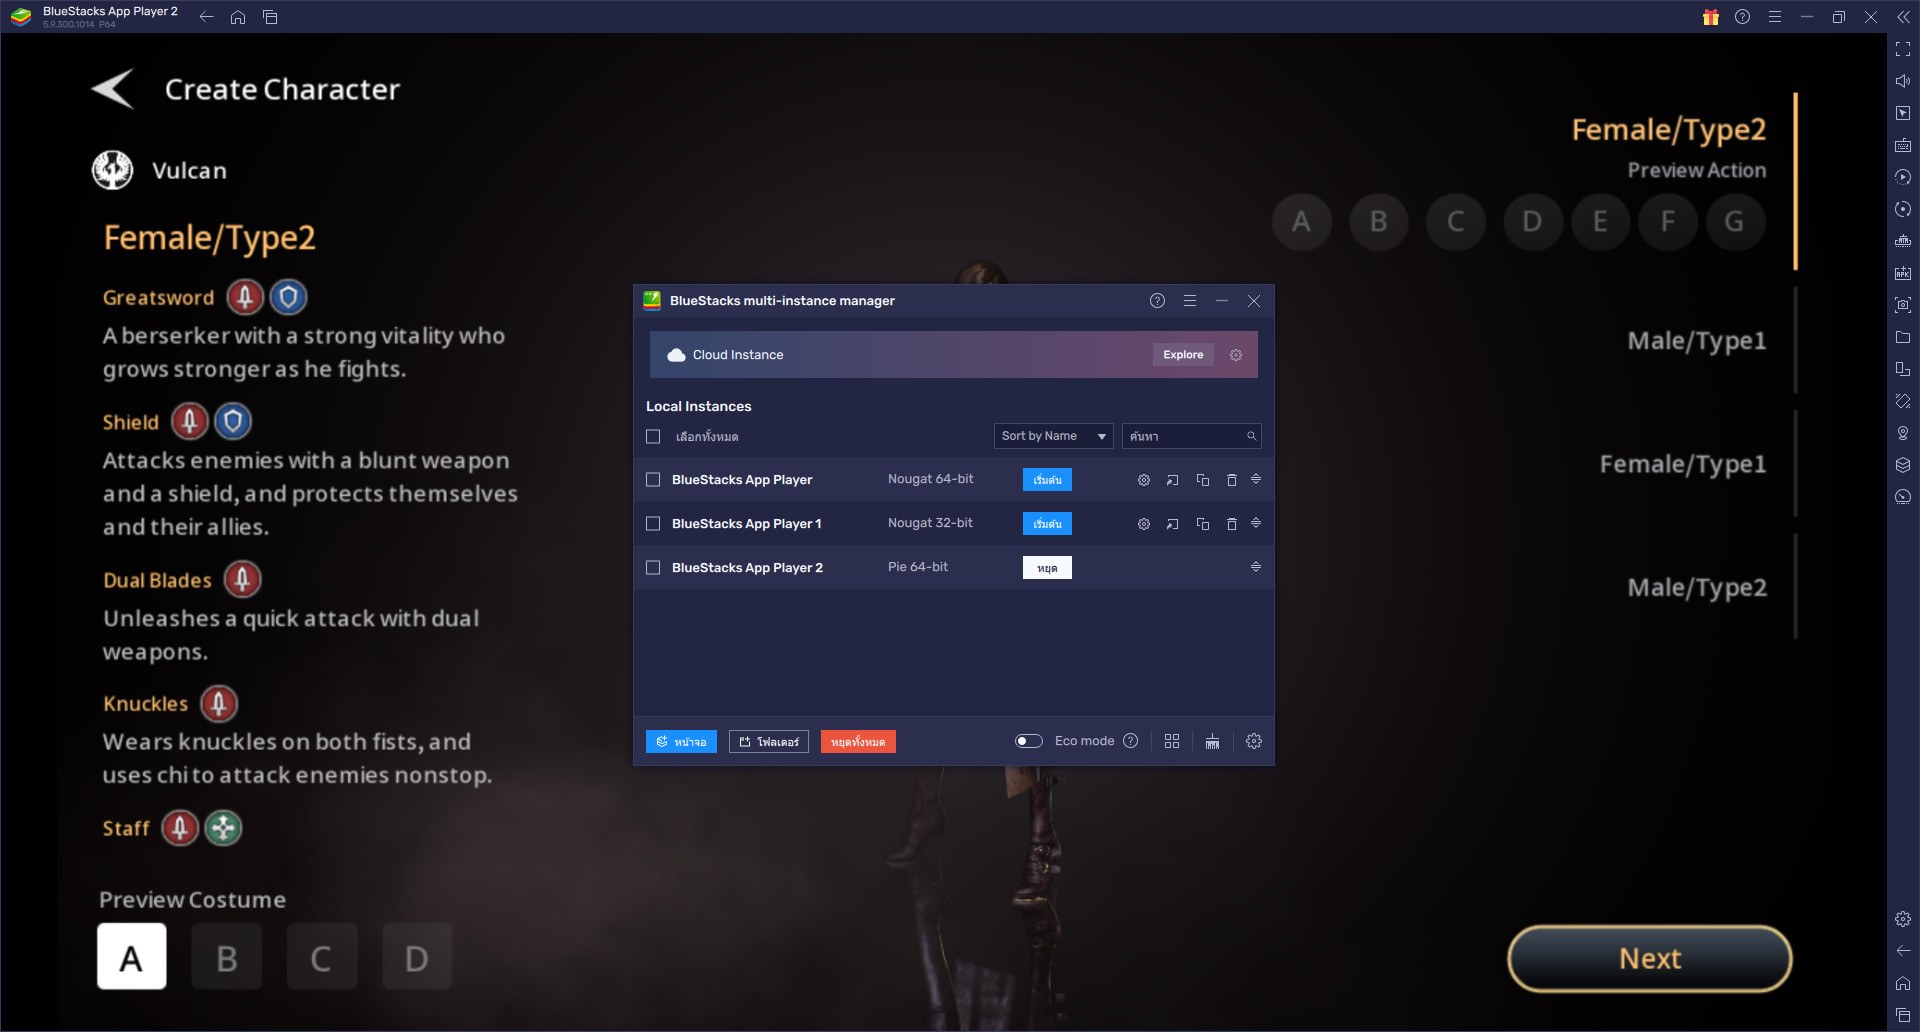This screenshot has height=1032, width=1920.
Task: Open Cloud Instance settings gear
Action: click(x=1236, y=355)
